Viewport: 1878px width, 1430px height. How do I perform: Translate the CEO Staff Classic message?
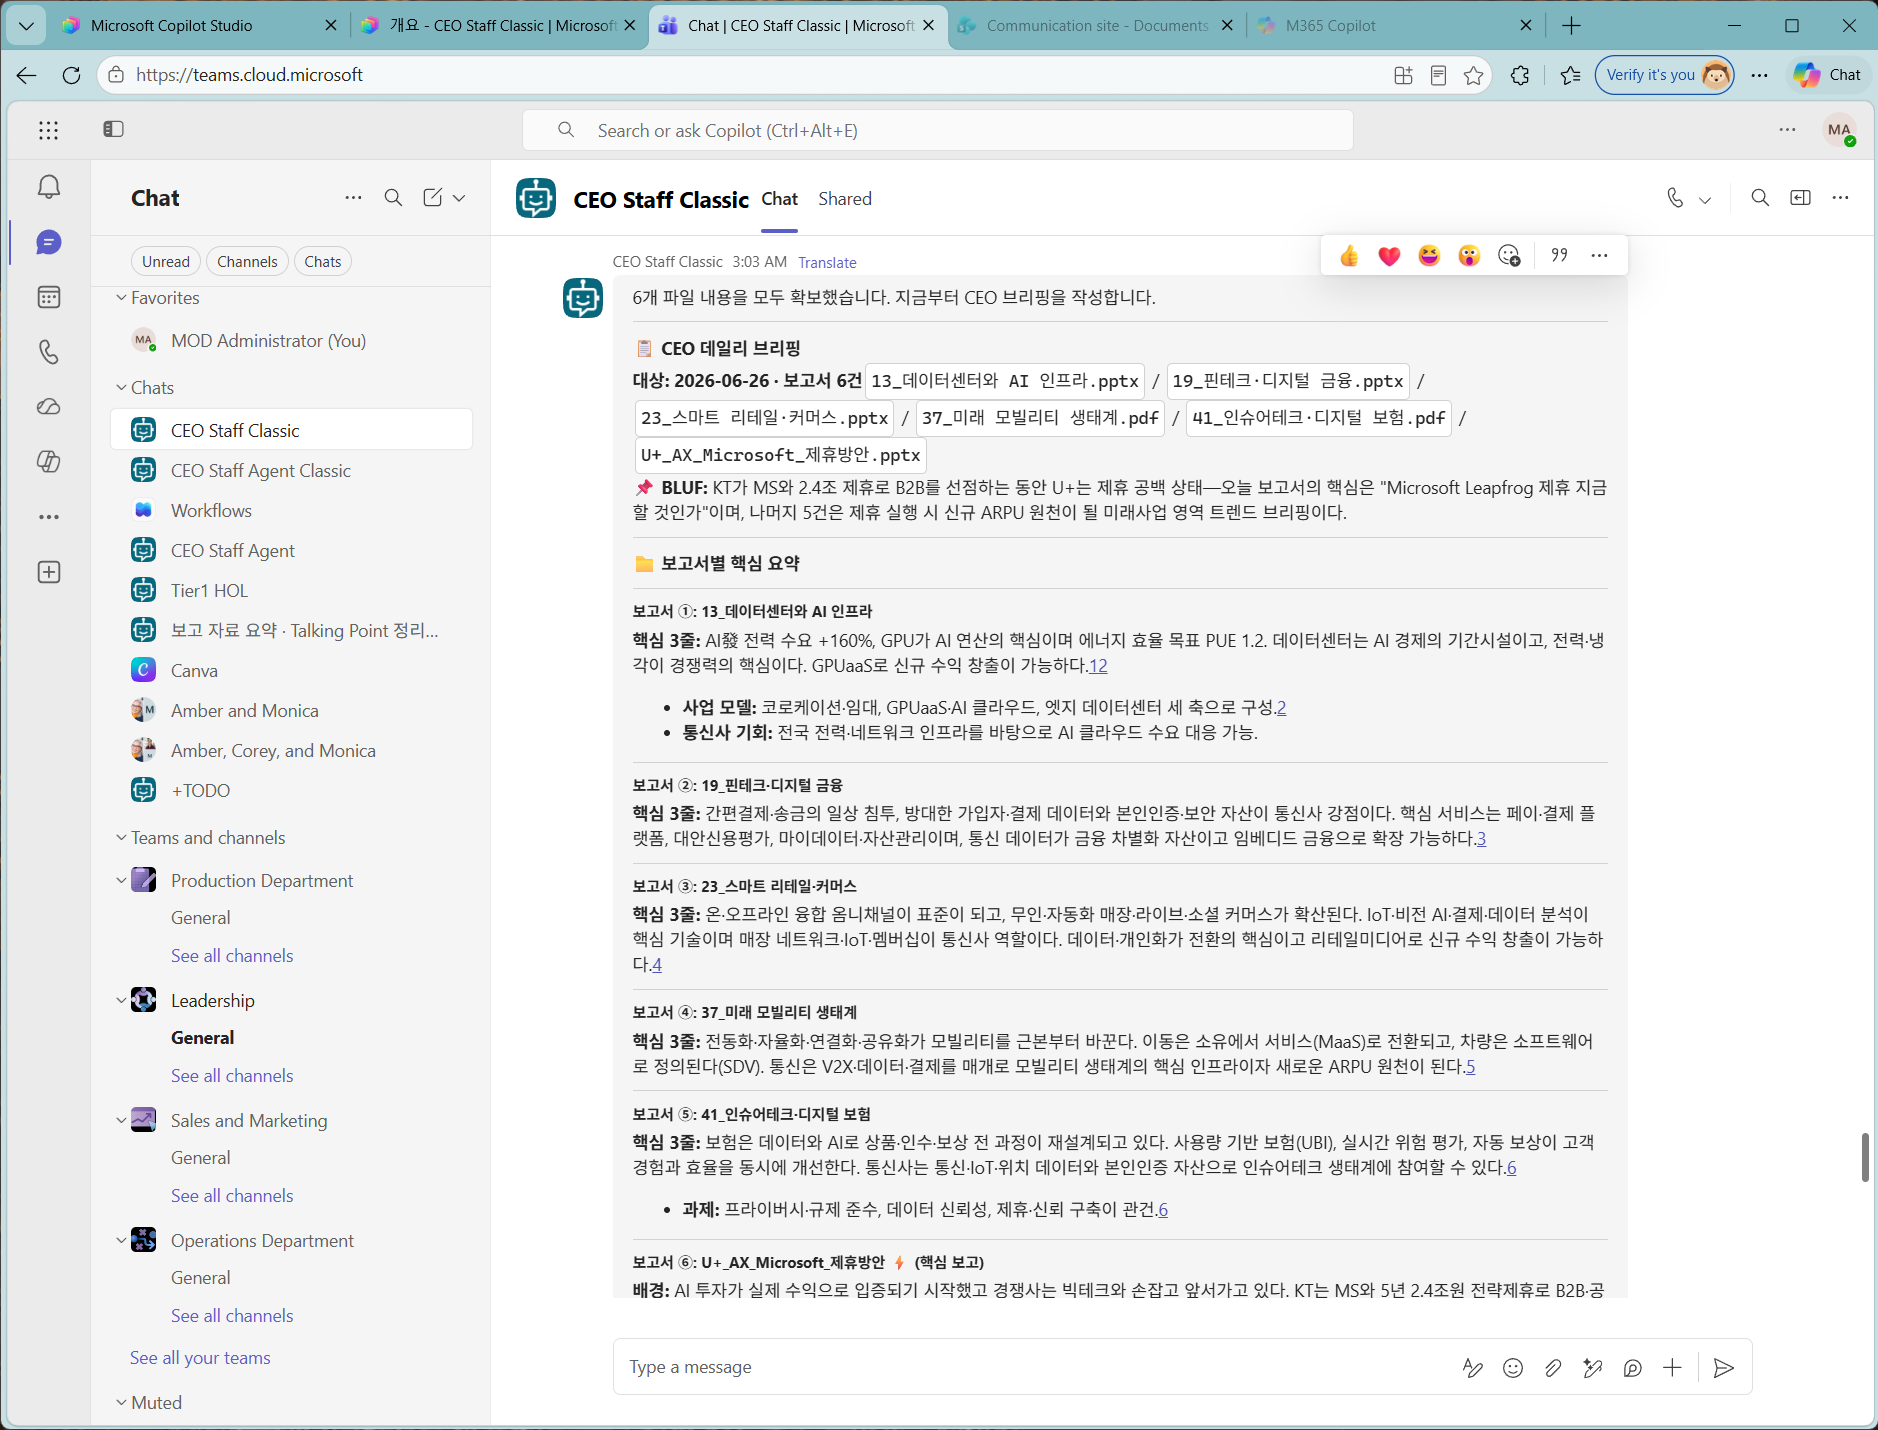click(827, 263)
